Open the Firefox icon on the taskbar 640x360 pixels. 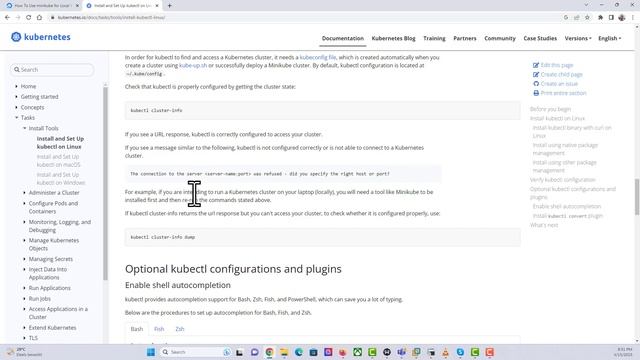click(342, 352)
